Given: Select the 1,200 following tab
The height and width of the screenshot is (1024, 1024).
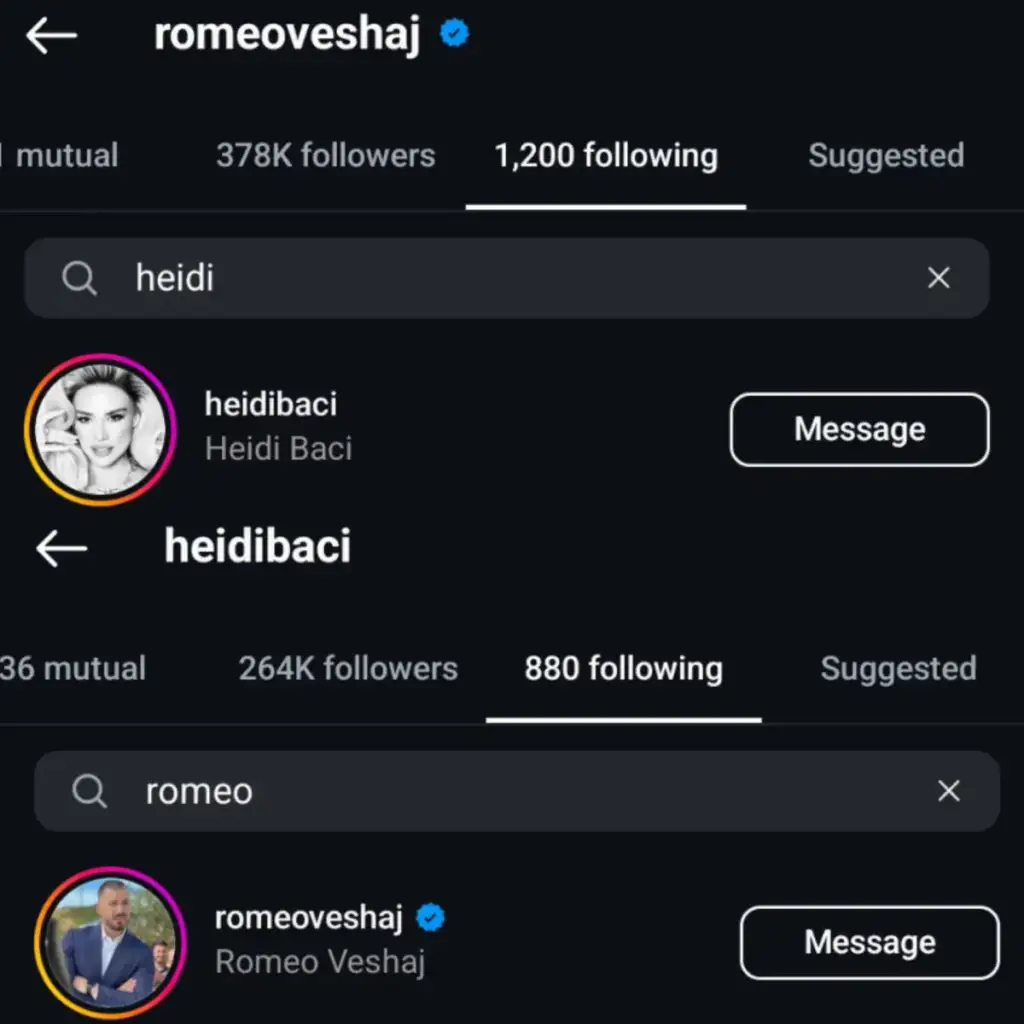Looking at the screenshot, I should pos(606,156).
